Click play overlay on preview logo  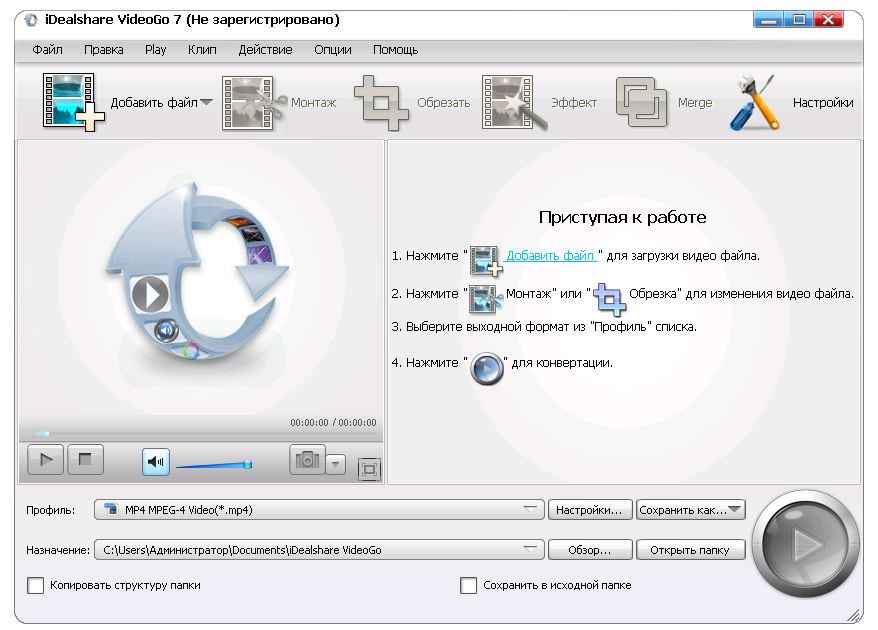[150, 295]
